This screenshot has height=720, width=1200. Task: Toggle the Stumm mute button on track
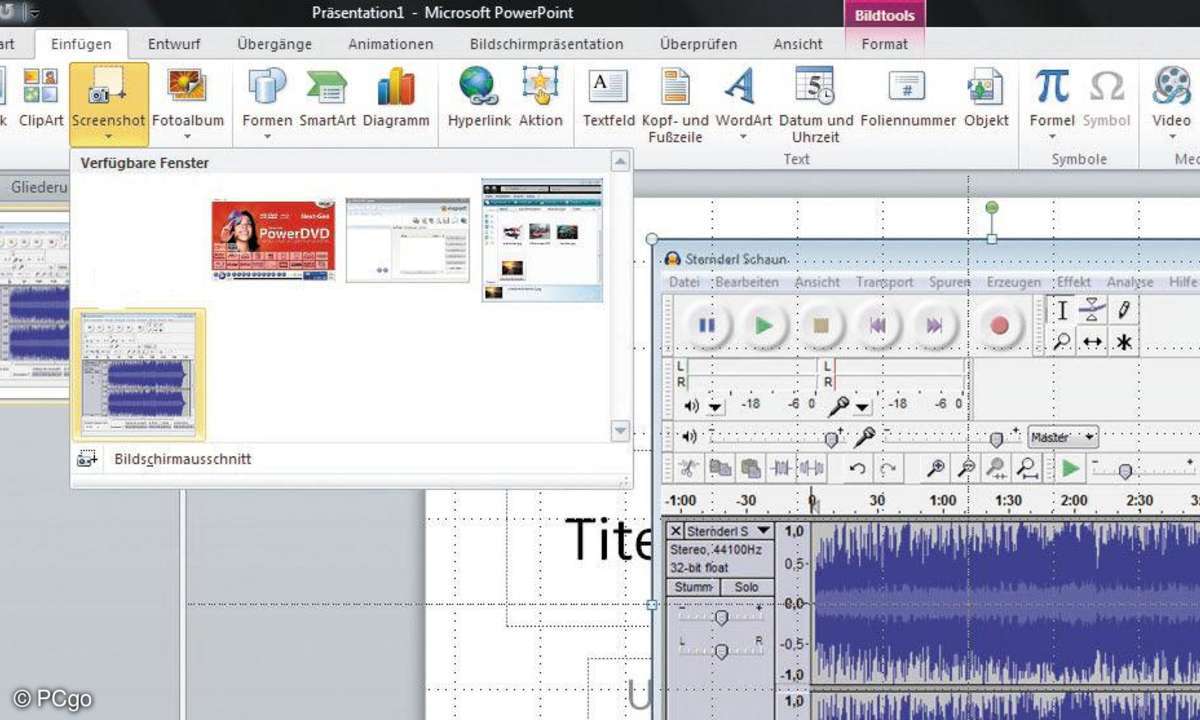[x=695, y=587]
